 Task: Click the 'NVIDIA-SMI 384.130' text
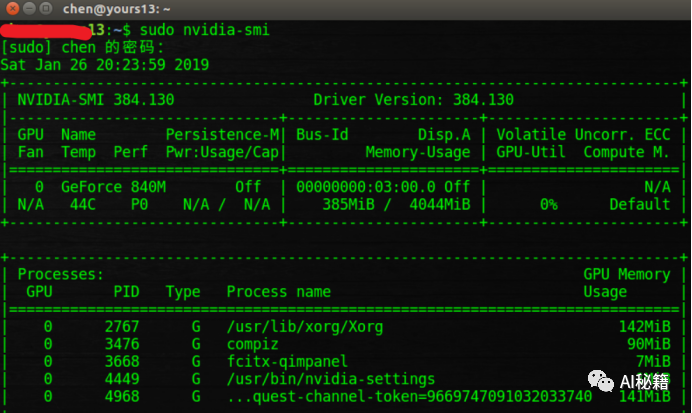(96, 100)
